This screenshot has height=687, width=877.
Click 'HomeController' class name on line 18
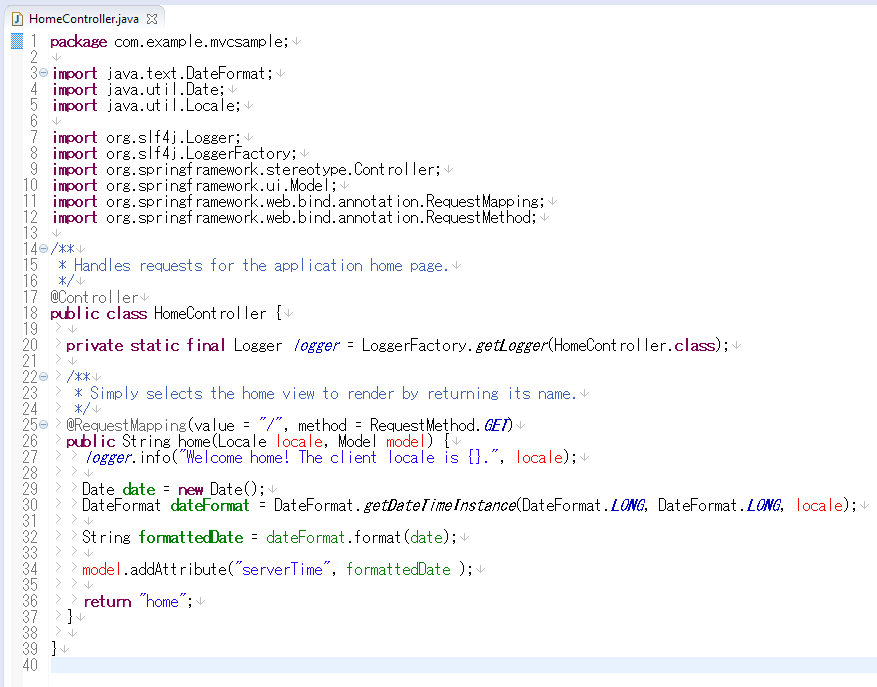210,313
